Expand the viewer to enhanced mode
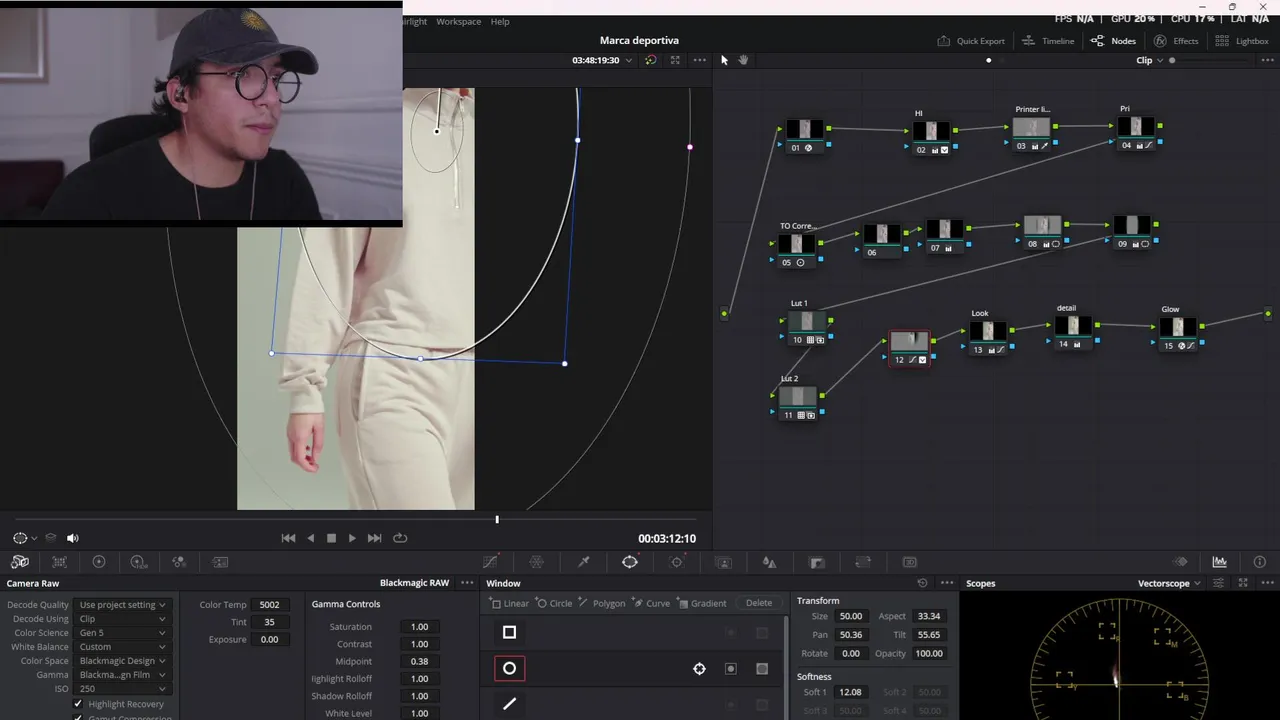The image size is (1280, 720). point(675,60)
